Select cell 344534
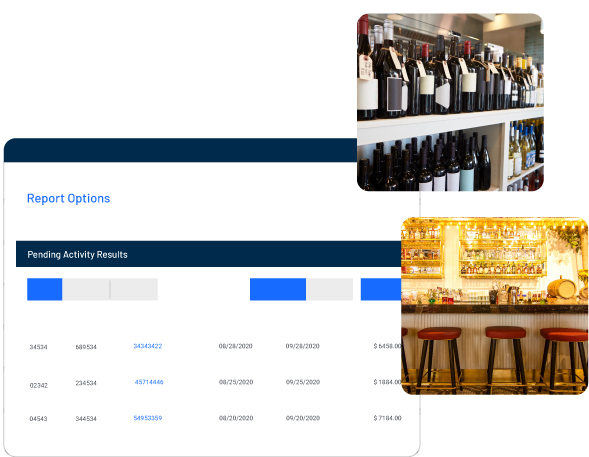Image resolution: width=589 pixels, height=457 pixels. coord(86,418)
